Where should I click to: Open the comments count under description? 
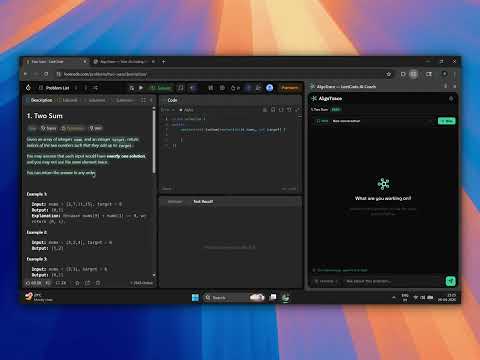click(x=60, y=283)
